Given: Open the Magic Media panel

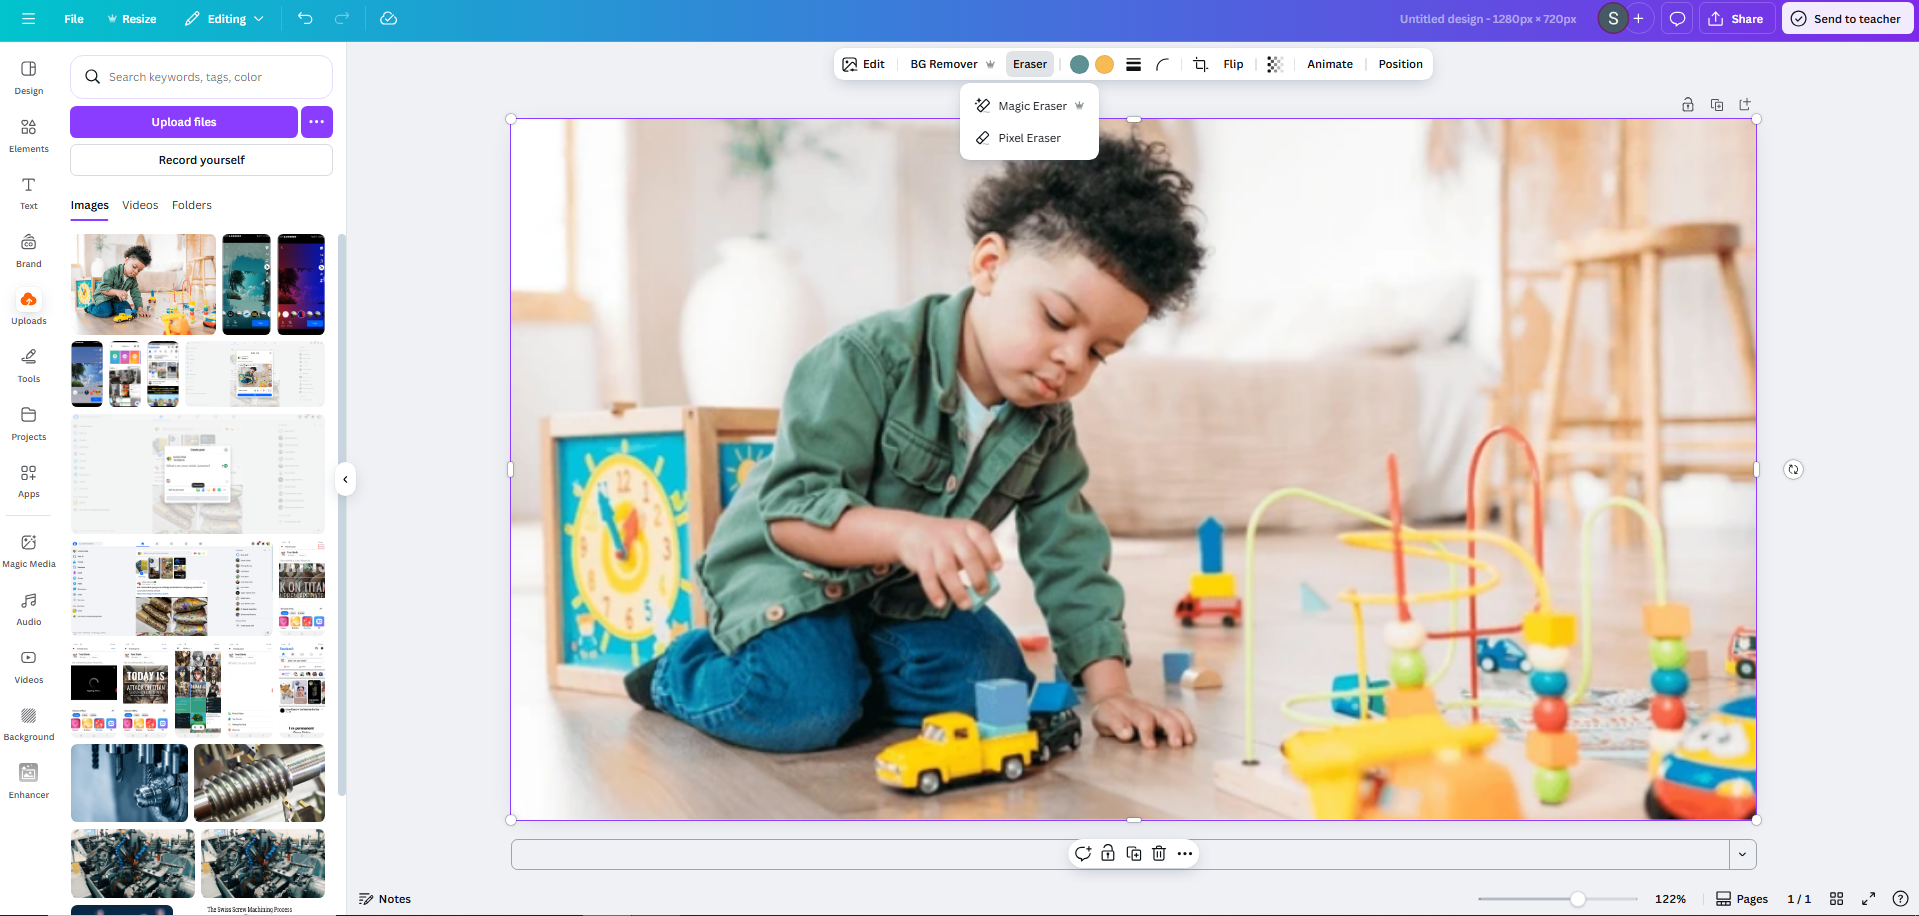Looking at the screenshot, I should pos(28,548).
